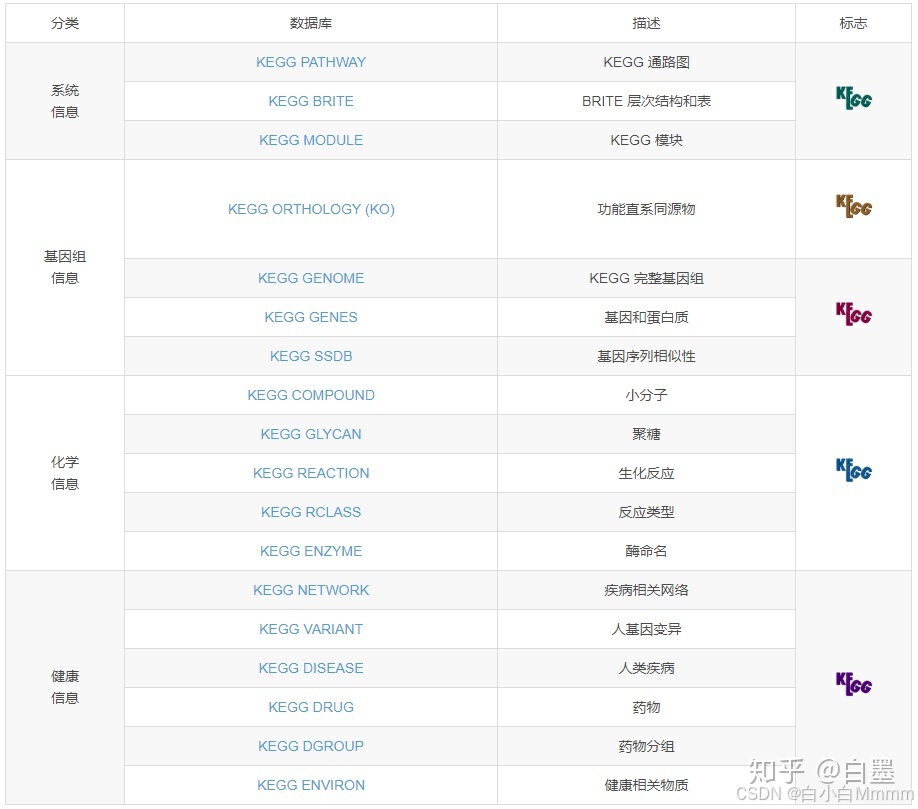Click the description 疾病相关网络
918x809 pixels.
click(646, 590)
